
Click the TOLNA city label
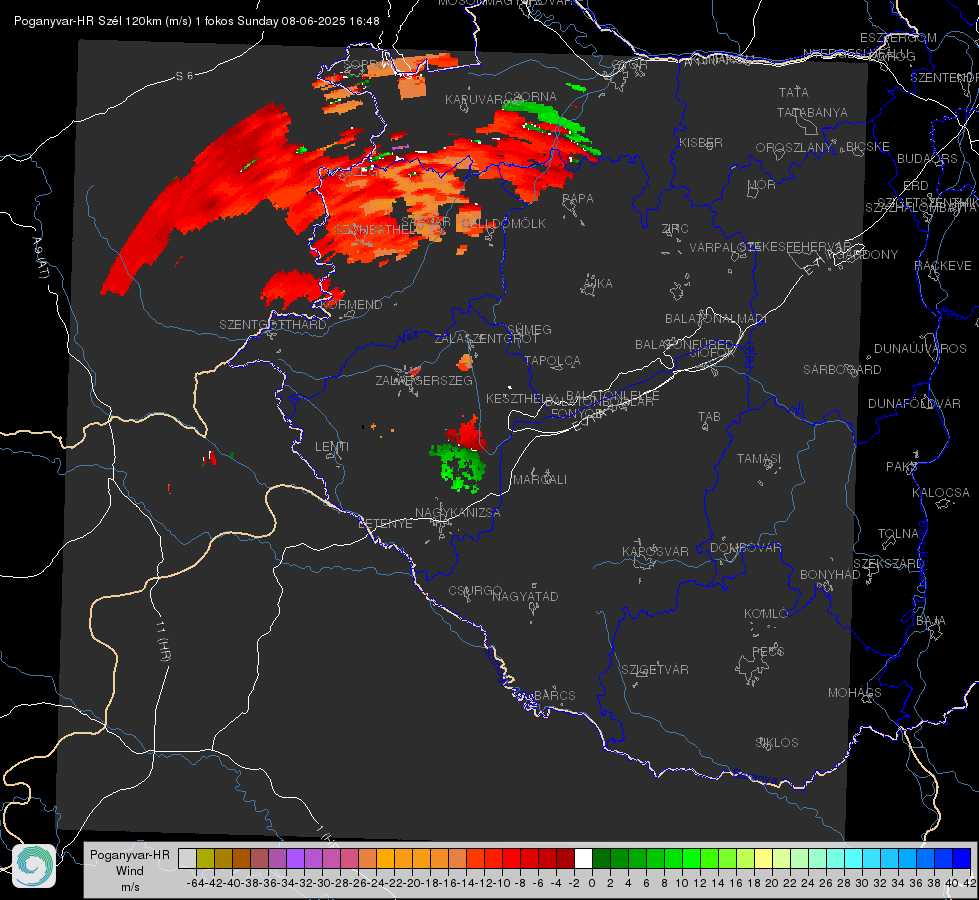[898, 534]
